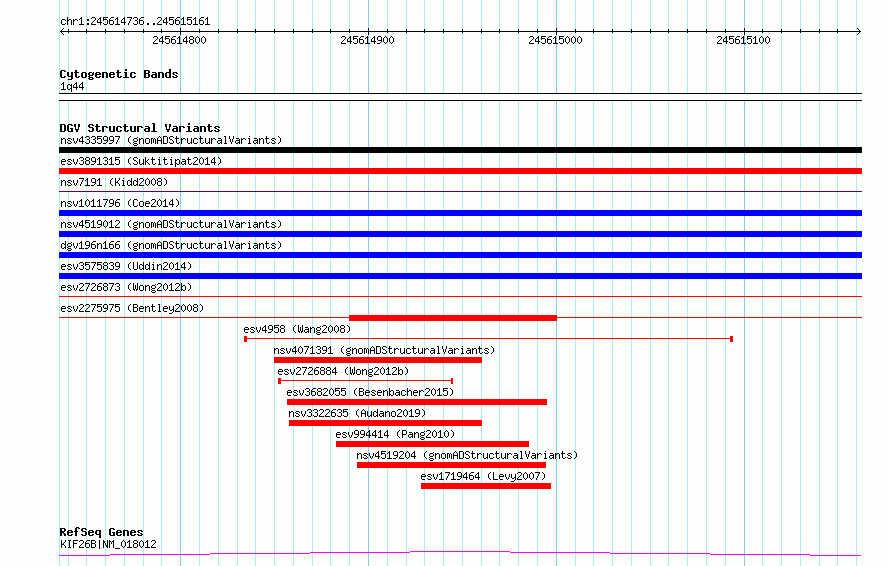The height and width of the screenshot is (566, 890).
Task: Select nsv1011796 (Coe2014) label
Action: [x=120, y=203]
